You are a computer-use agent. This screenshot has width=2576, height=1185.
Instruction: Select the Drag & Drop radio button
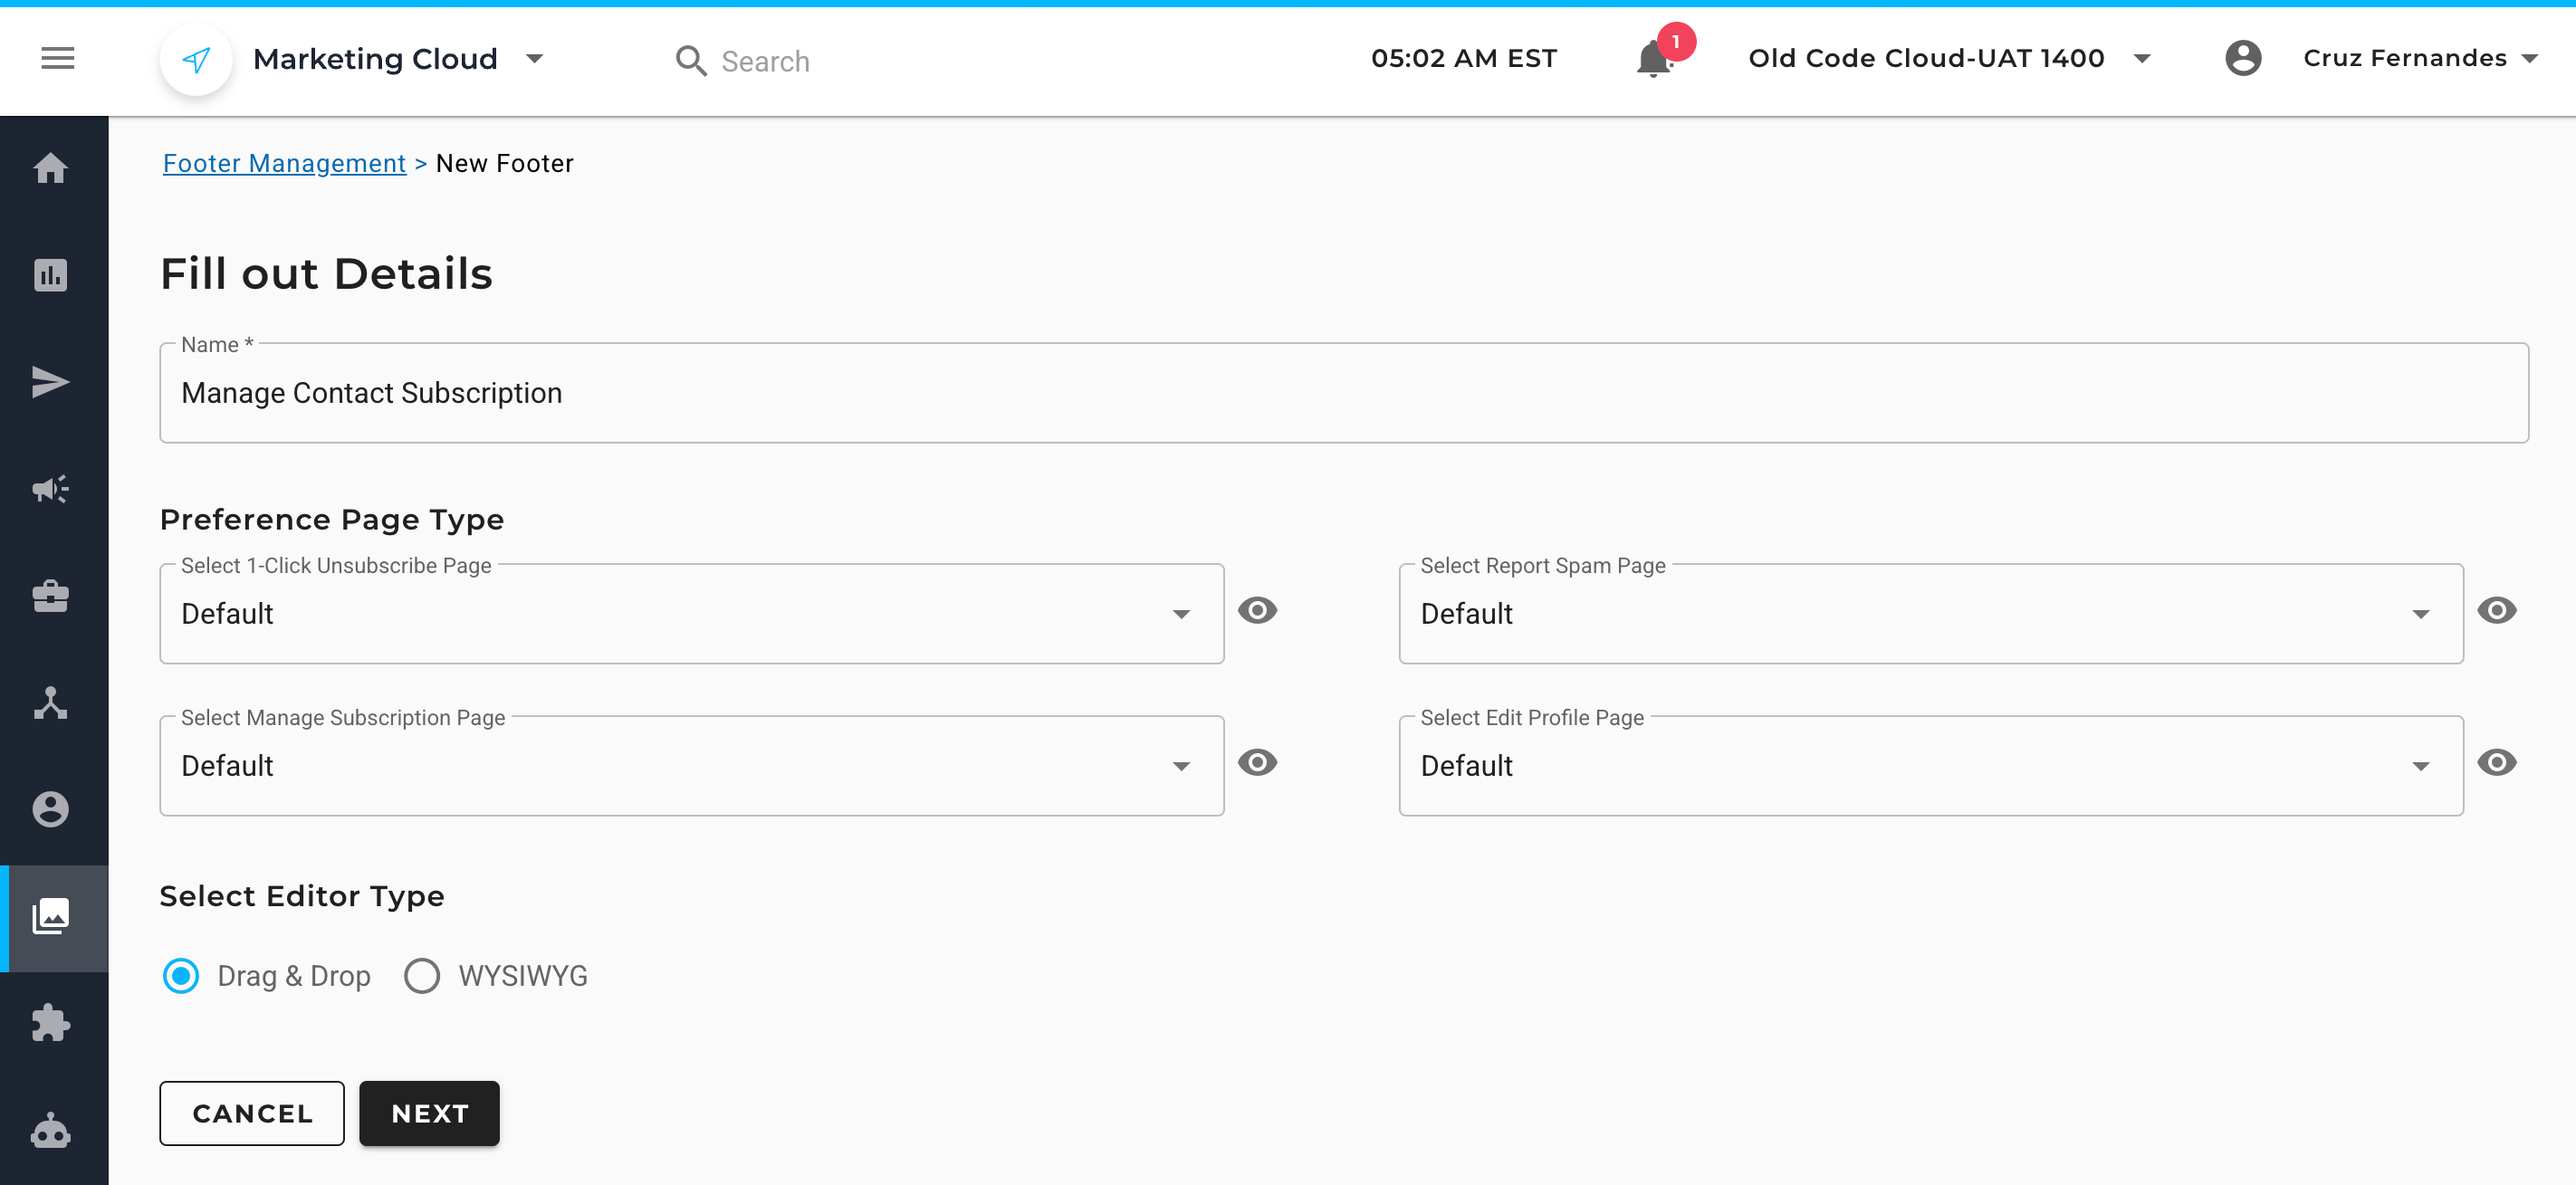pyautogui.click(x=181, y=976)
